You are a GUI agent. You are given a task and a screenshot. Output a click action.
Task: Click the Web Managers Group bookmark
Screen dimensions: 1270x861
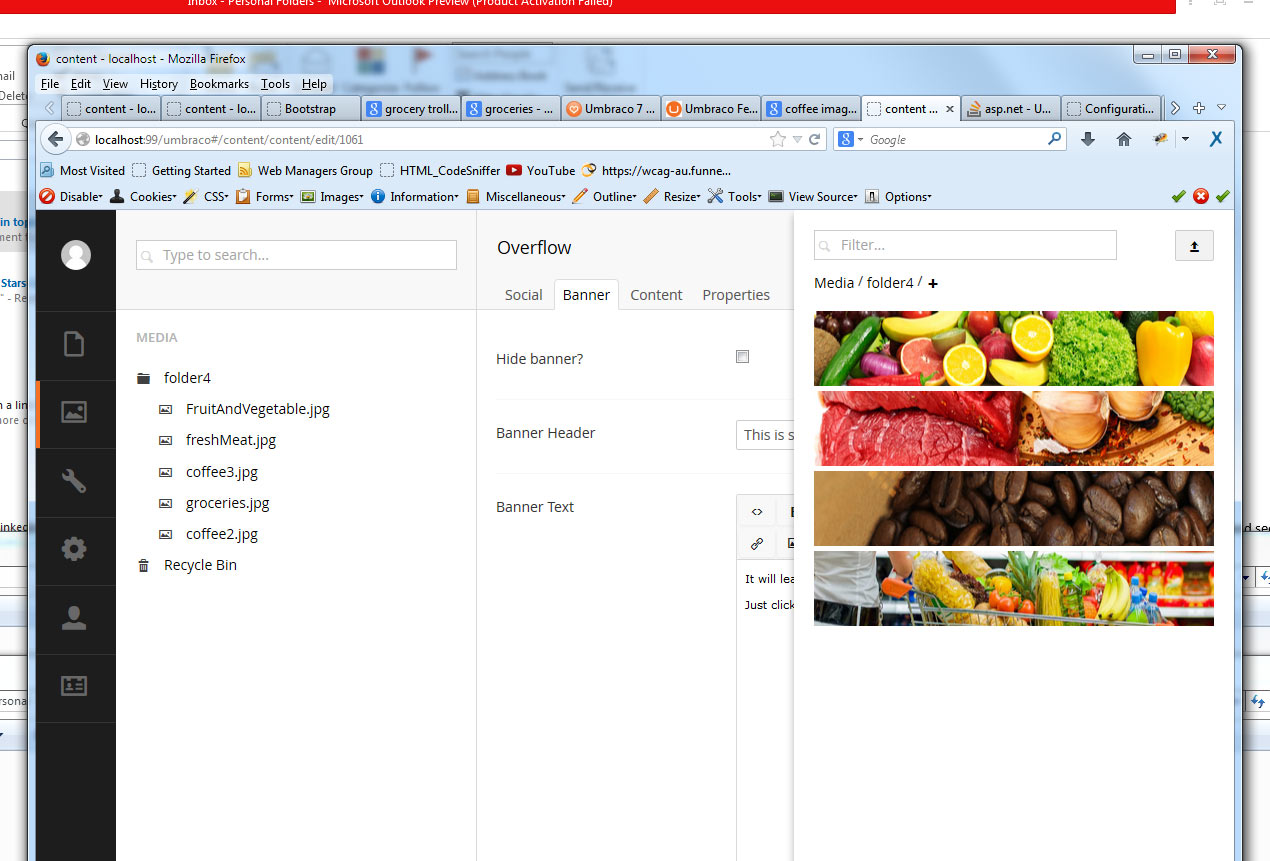pos(305,170)
